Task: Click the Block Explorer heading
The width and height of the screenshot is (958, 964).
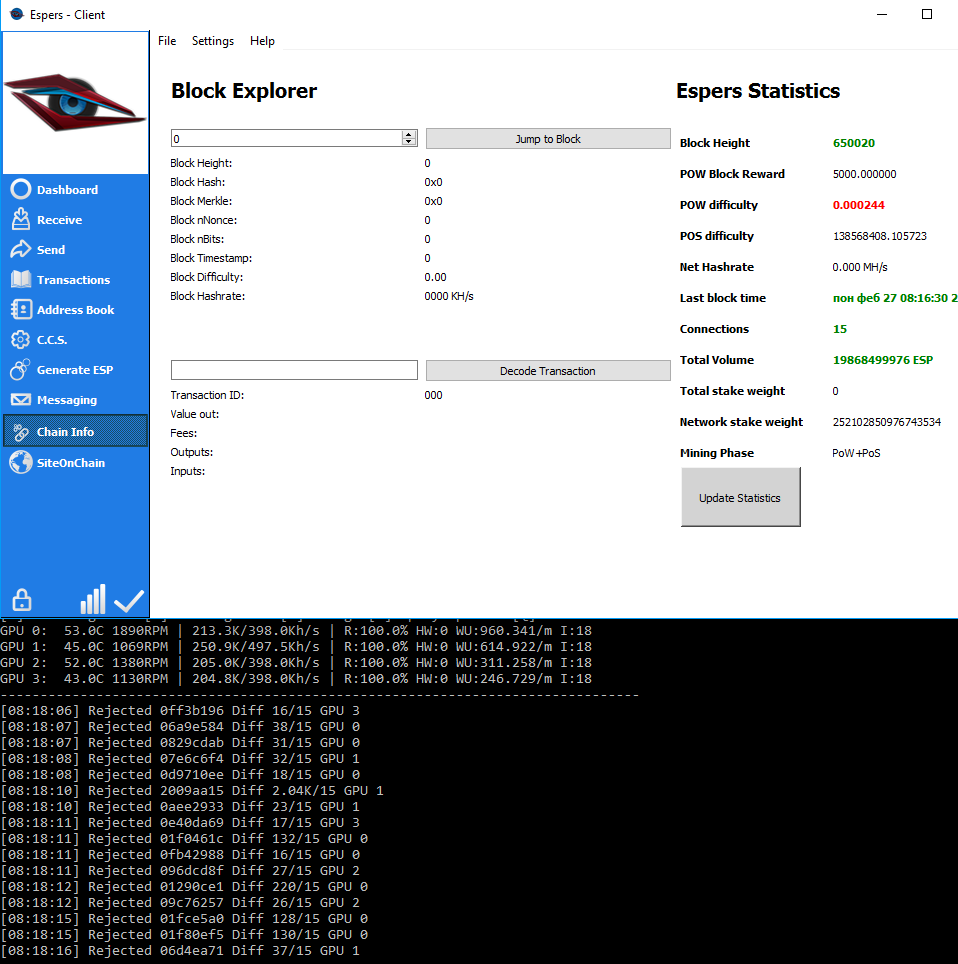Action: [244, 90]
